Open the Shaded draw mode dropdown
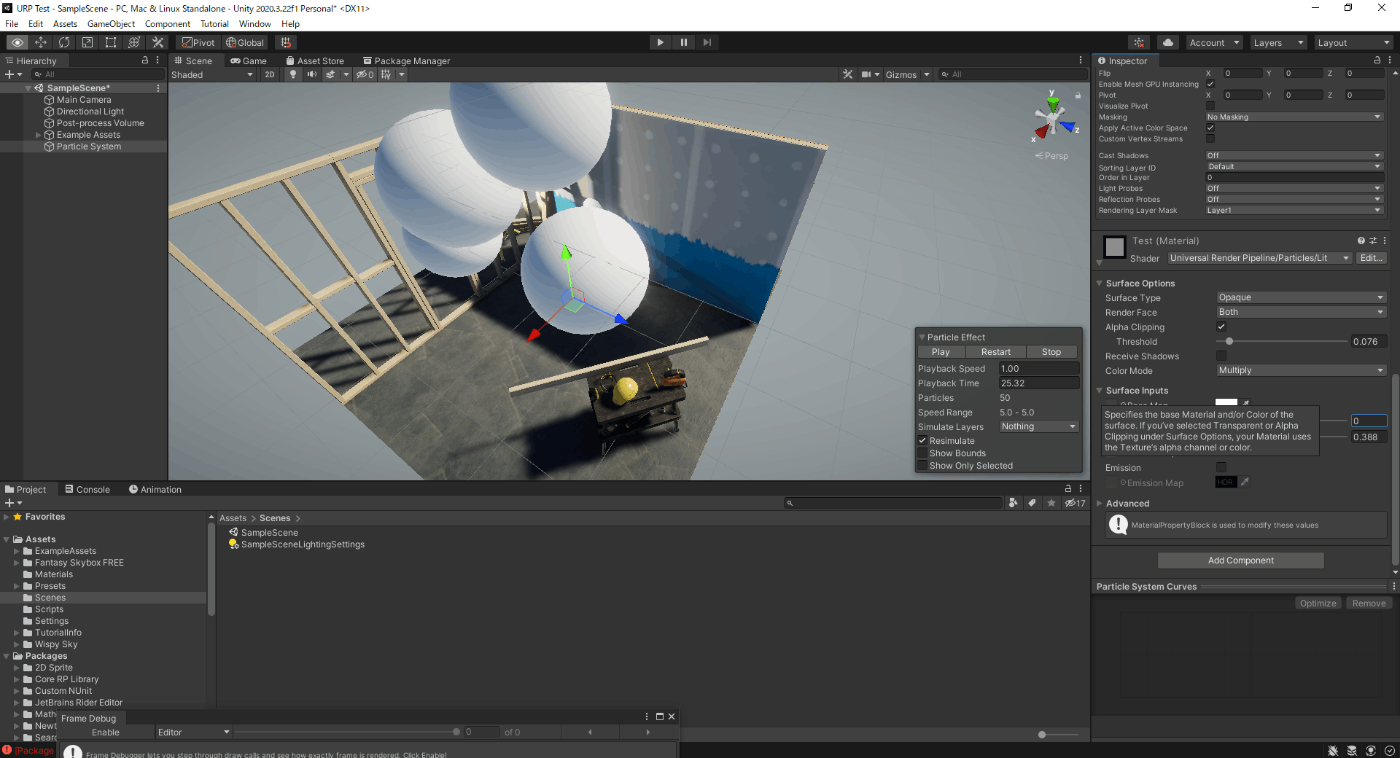1400x758 pixels. [213, 75]
